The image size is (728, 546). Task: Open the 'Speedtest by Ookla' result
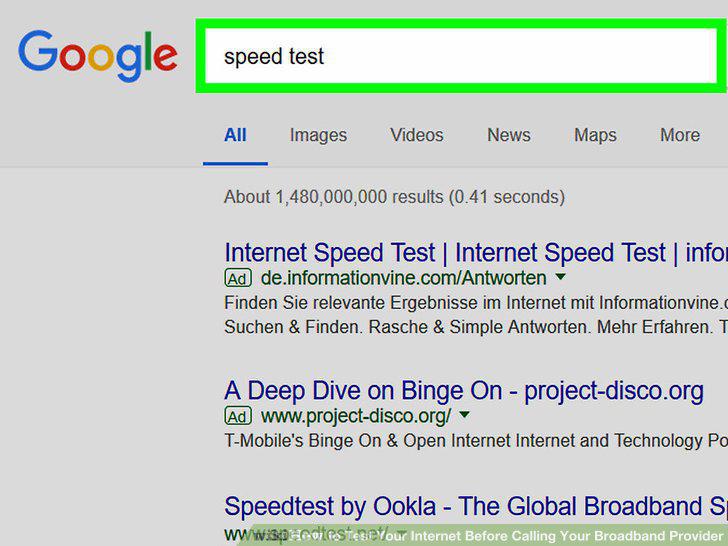(476, 506)
